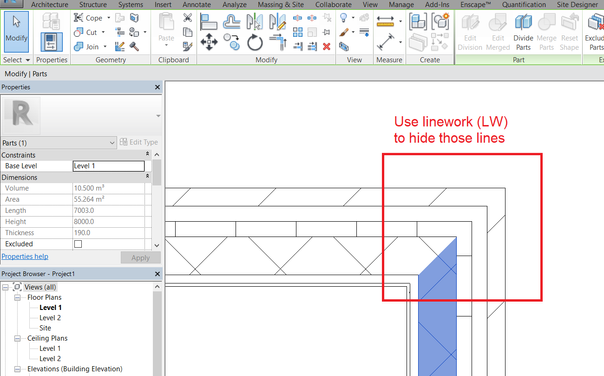The image size is (604, 376).
Task: Switch to the Annotate tab
Action: tap(196, 5)
